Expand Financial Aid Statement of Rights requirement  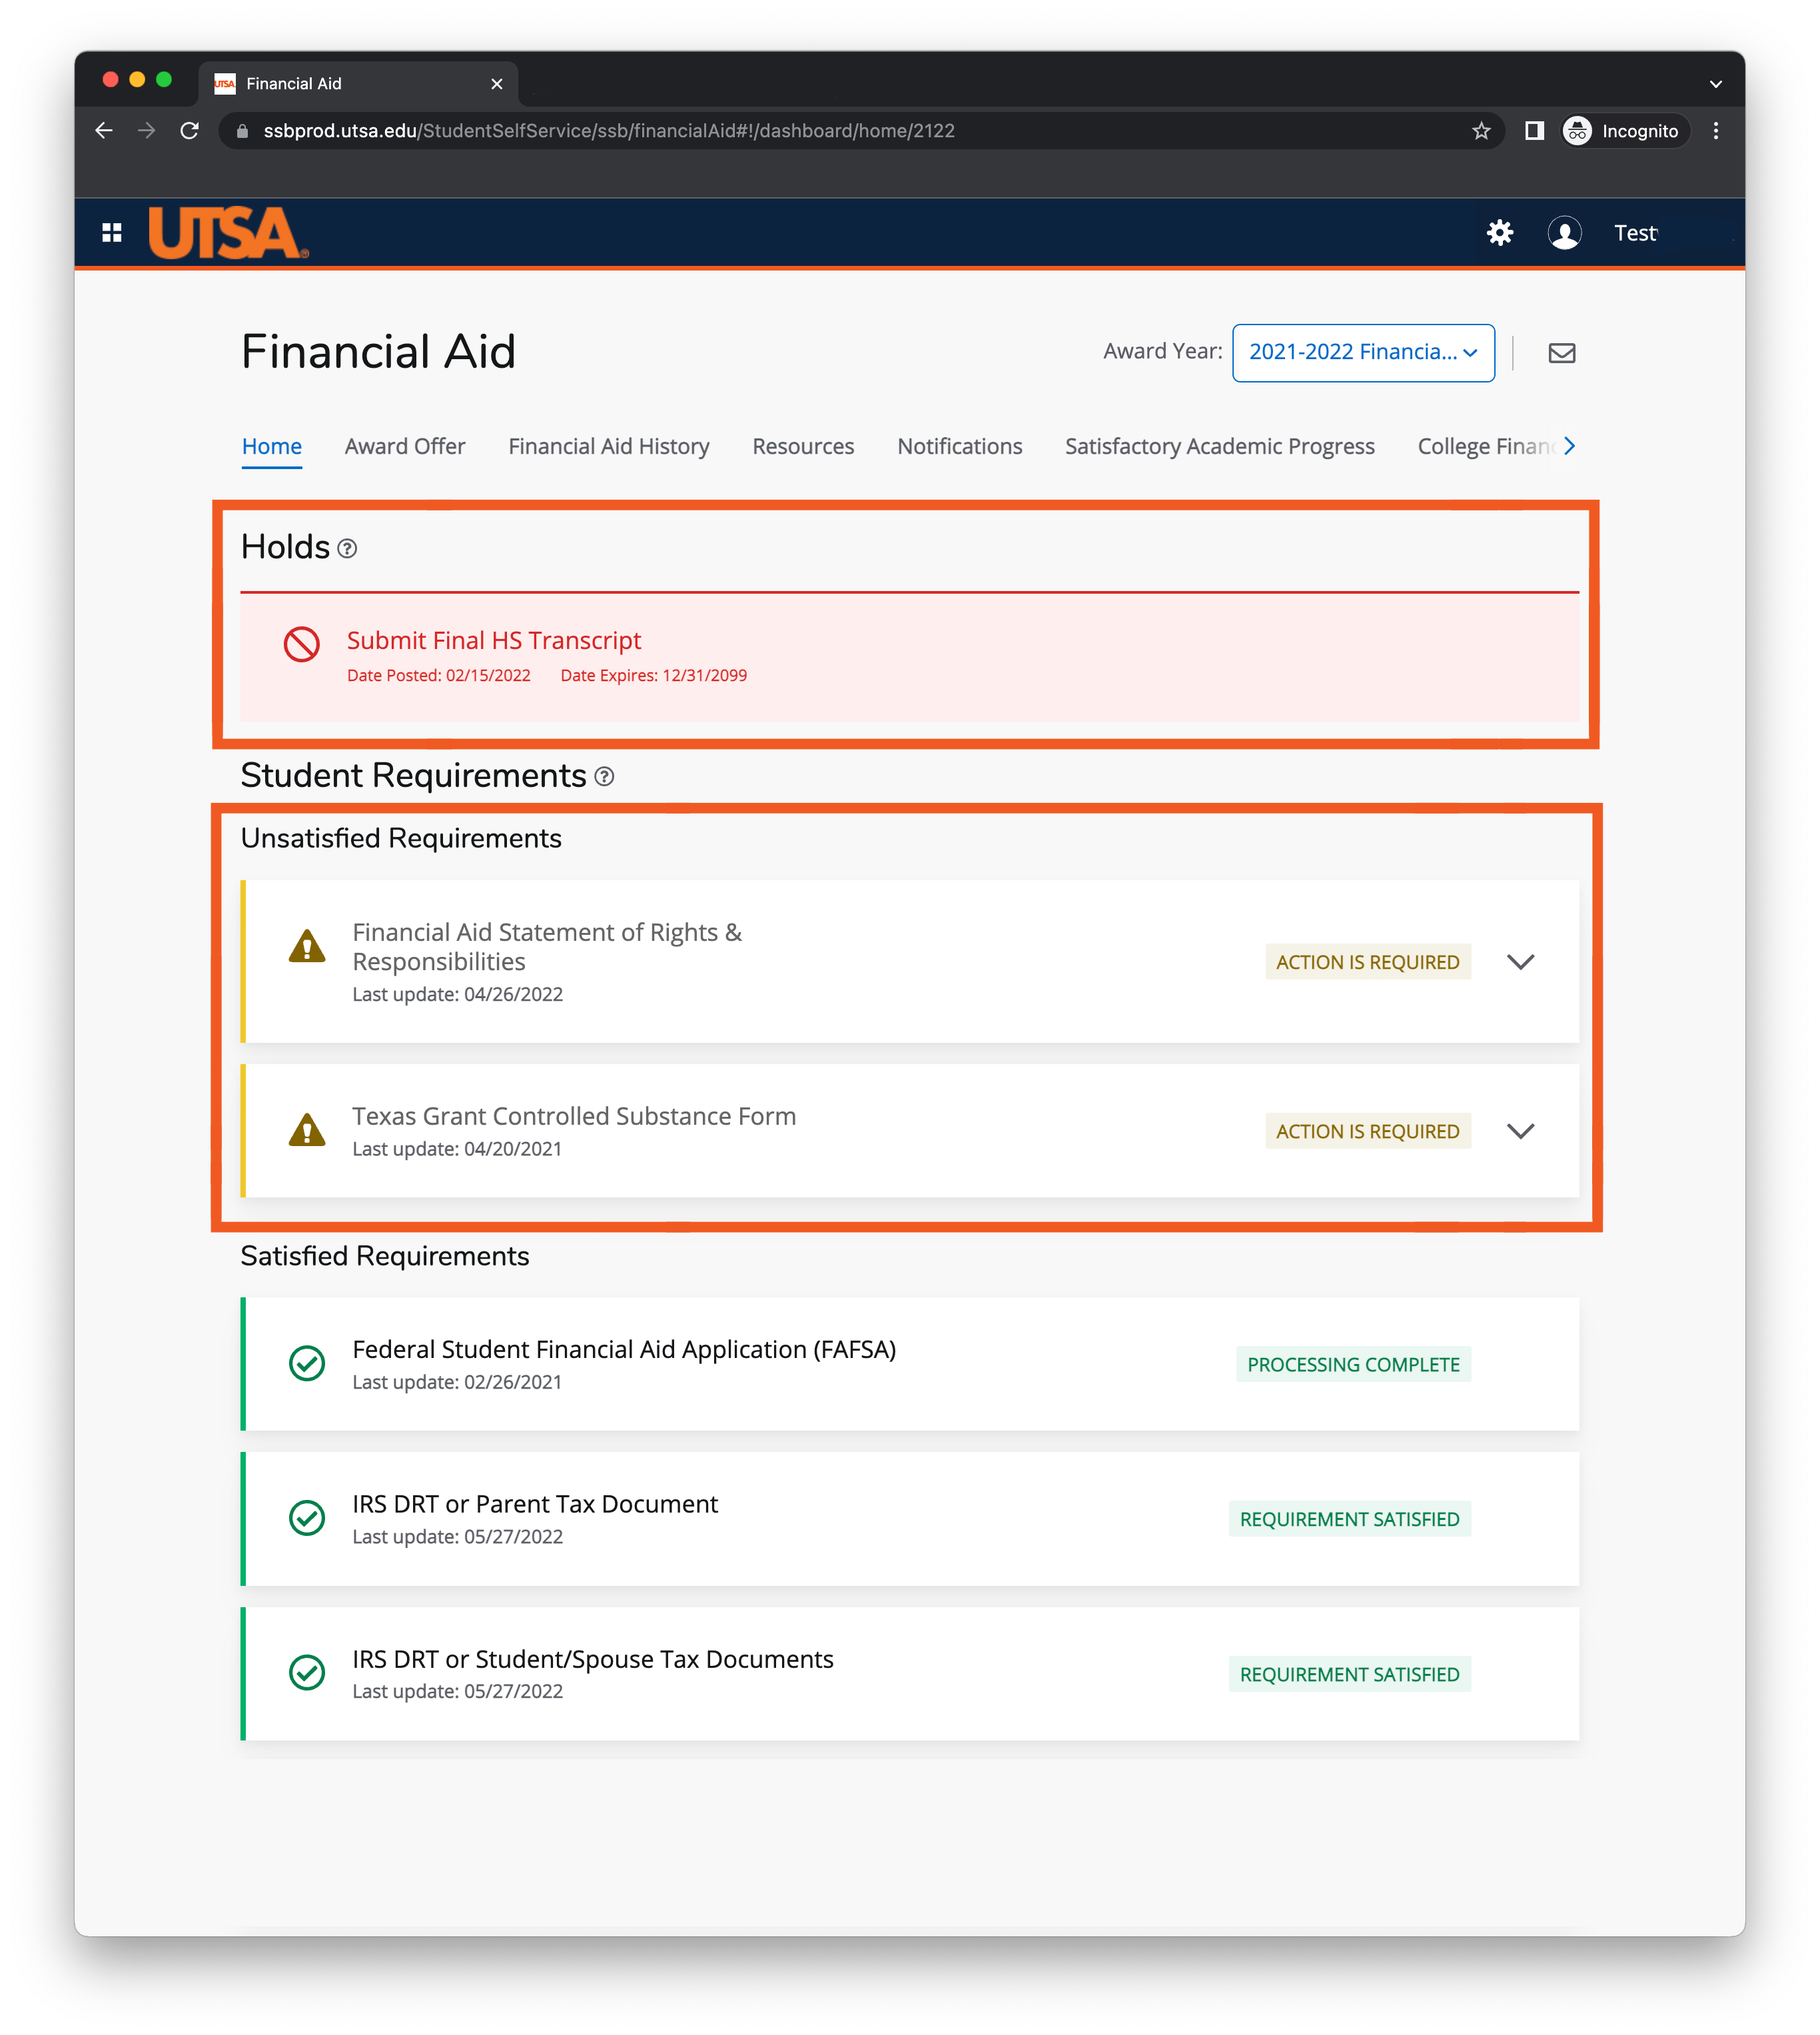1520,962
